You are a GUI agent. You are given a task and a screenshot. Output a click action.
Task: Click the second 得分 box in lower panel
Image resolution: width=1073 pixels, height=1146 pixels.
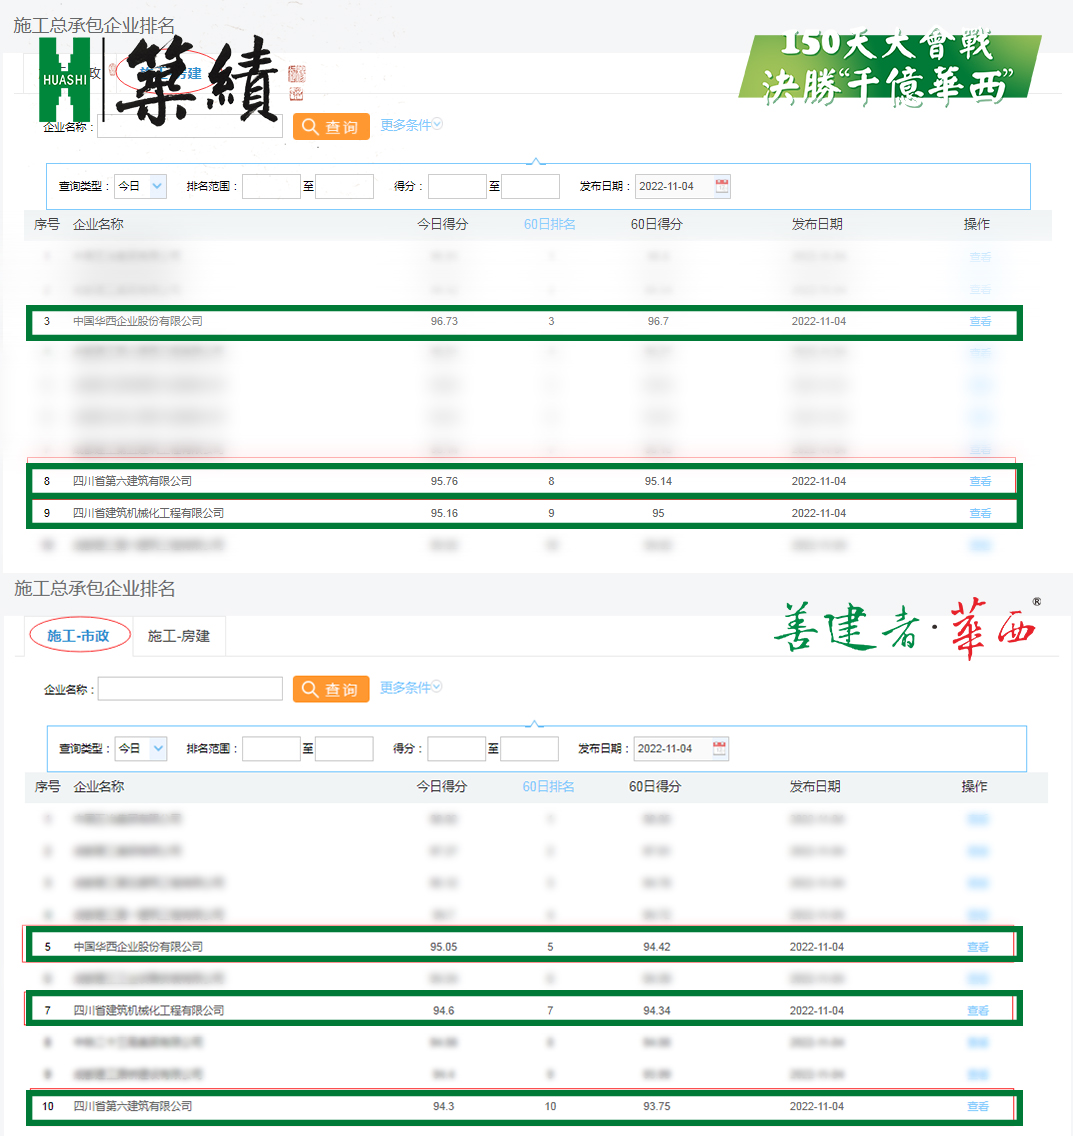(x=529, y=749)
